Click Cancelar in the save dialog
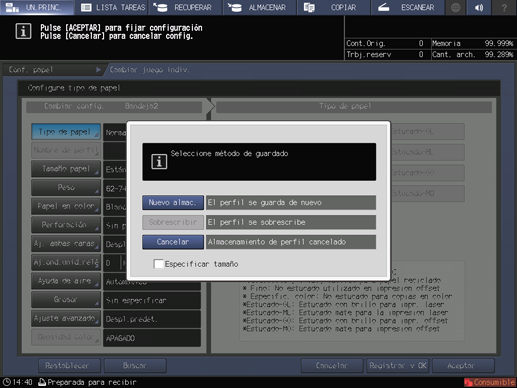Image resolution: width=517 pixels, height=388 pixels. coord(173,242)
